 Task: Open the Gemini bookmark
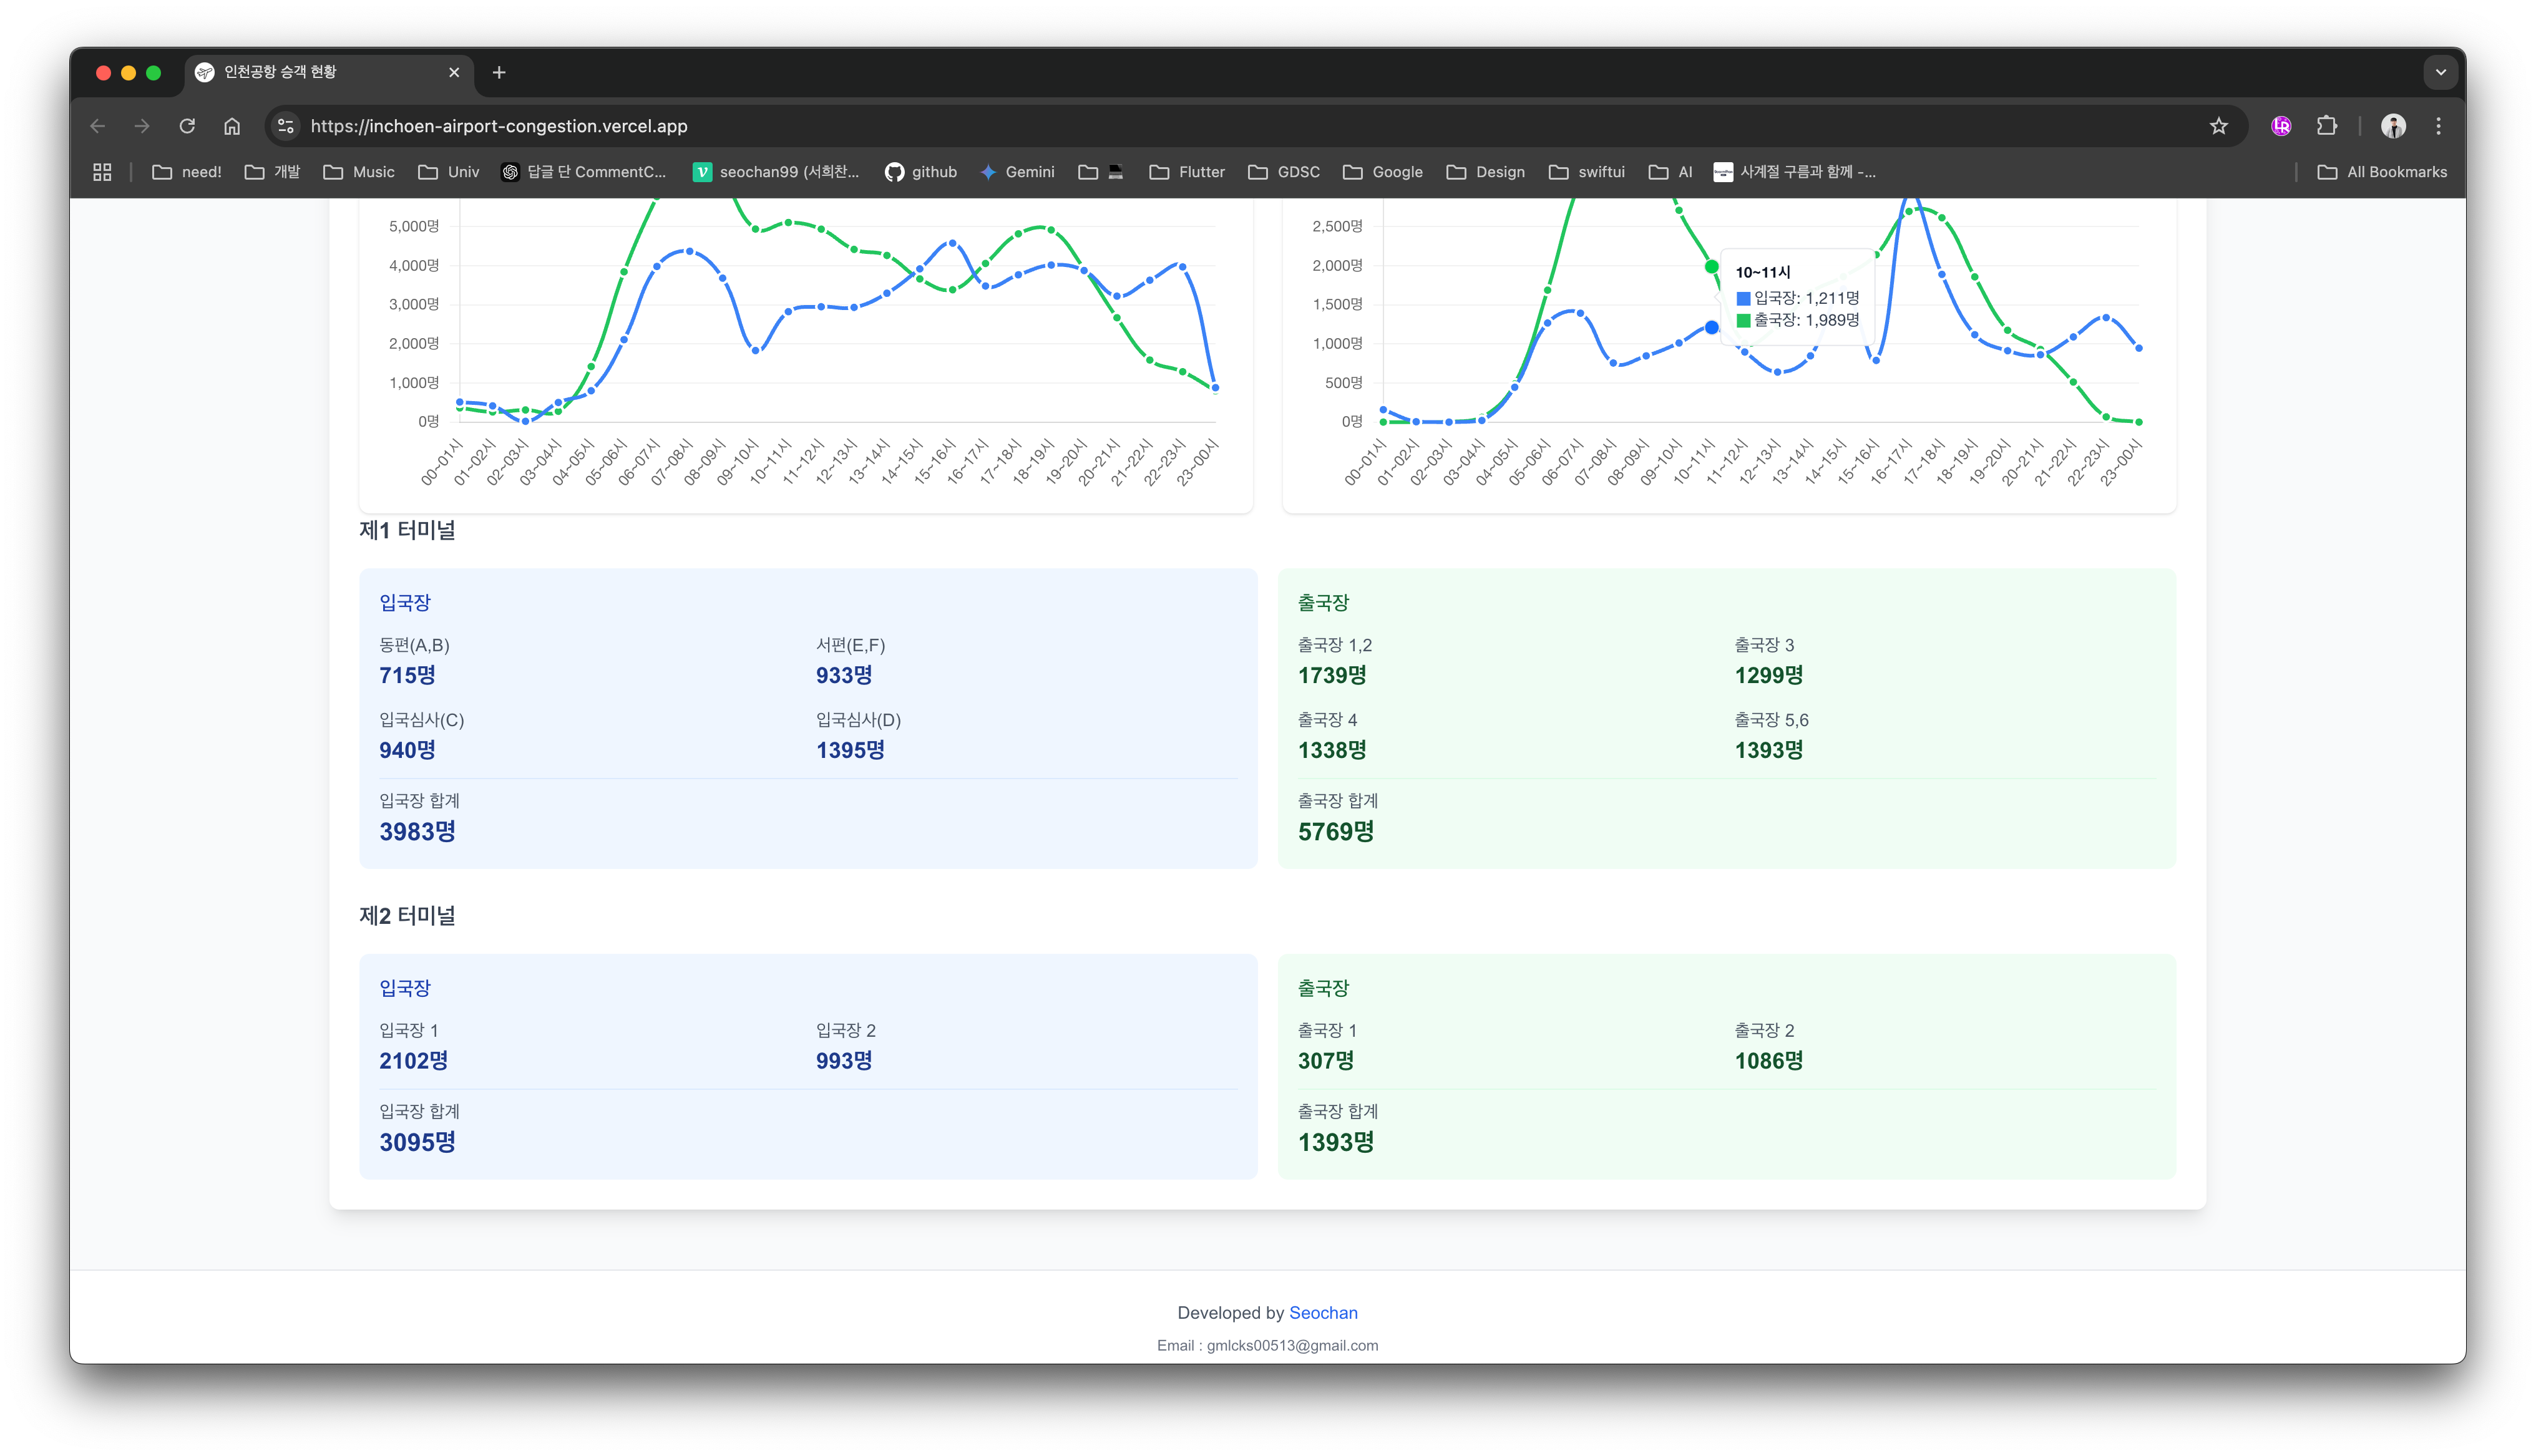tap(1017, 172)
